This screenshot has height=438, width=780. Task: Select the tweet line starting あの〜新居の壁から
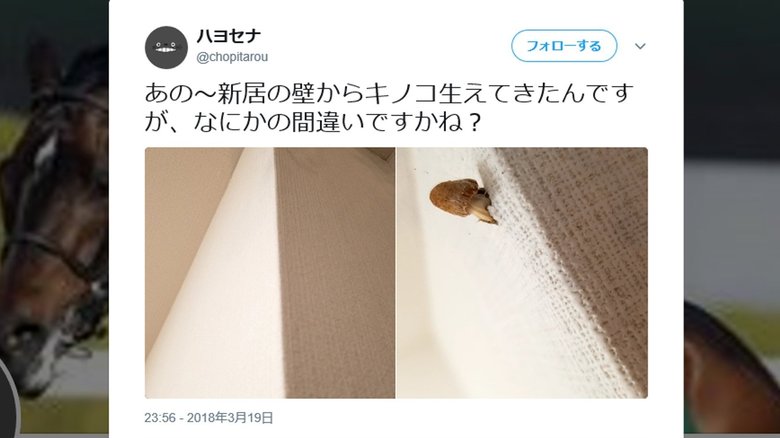click(389, 94)
